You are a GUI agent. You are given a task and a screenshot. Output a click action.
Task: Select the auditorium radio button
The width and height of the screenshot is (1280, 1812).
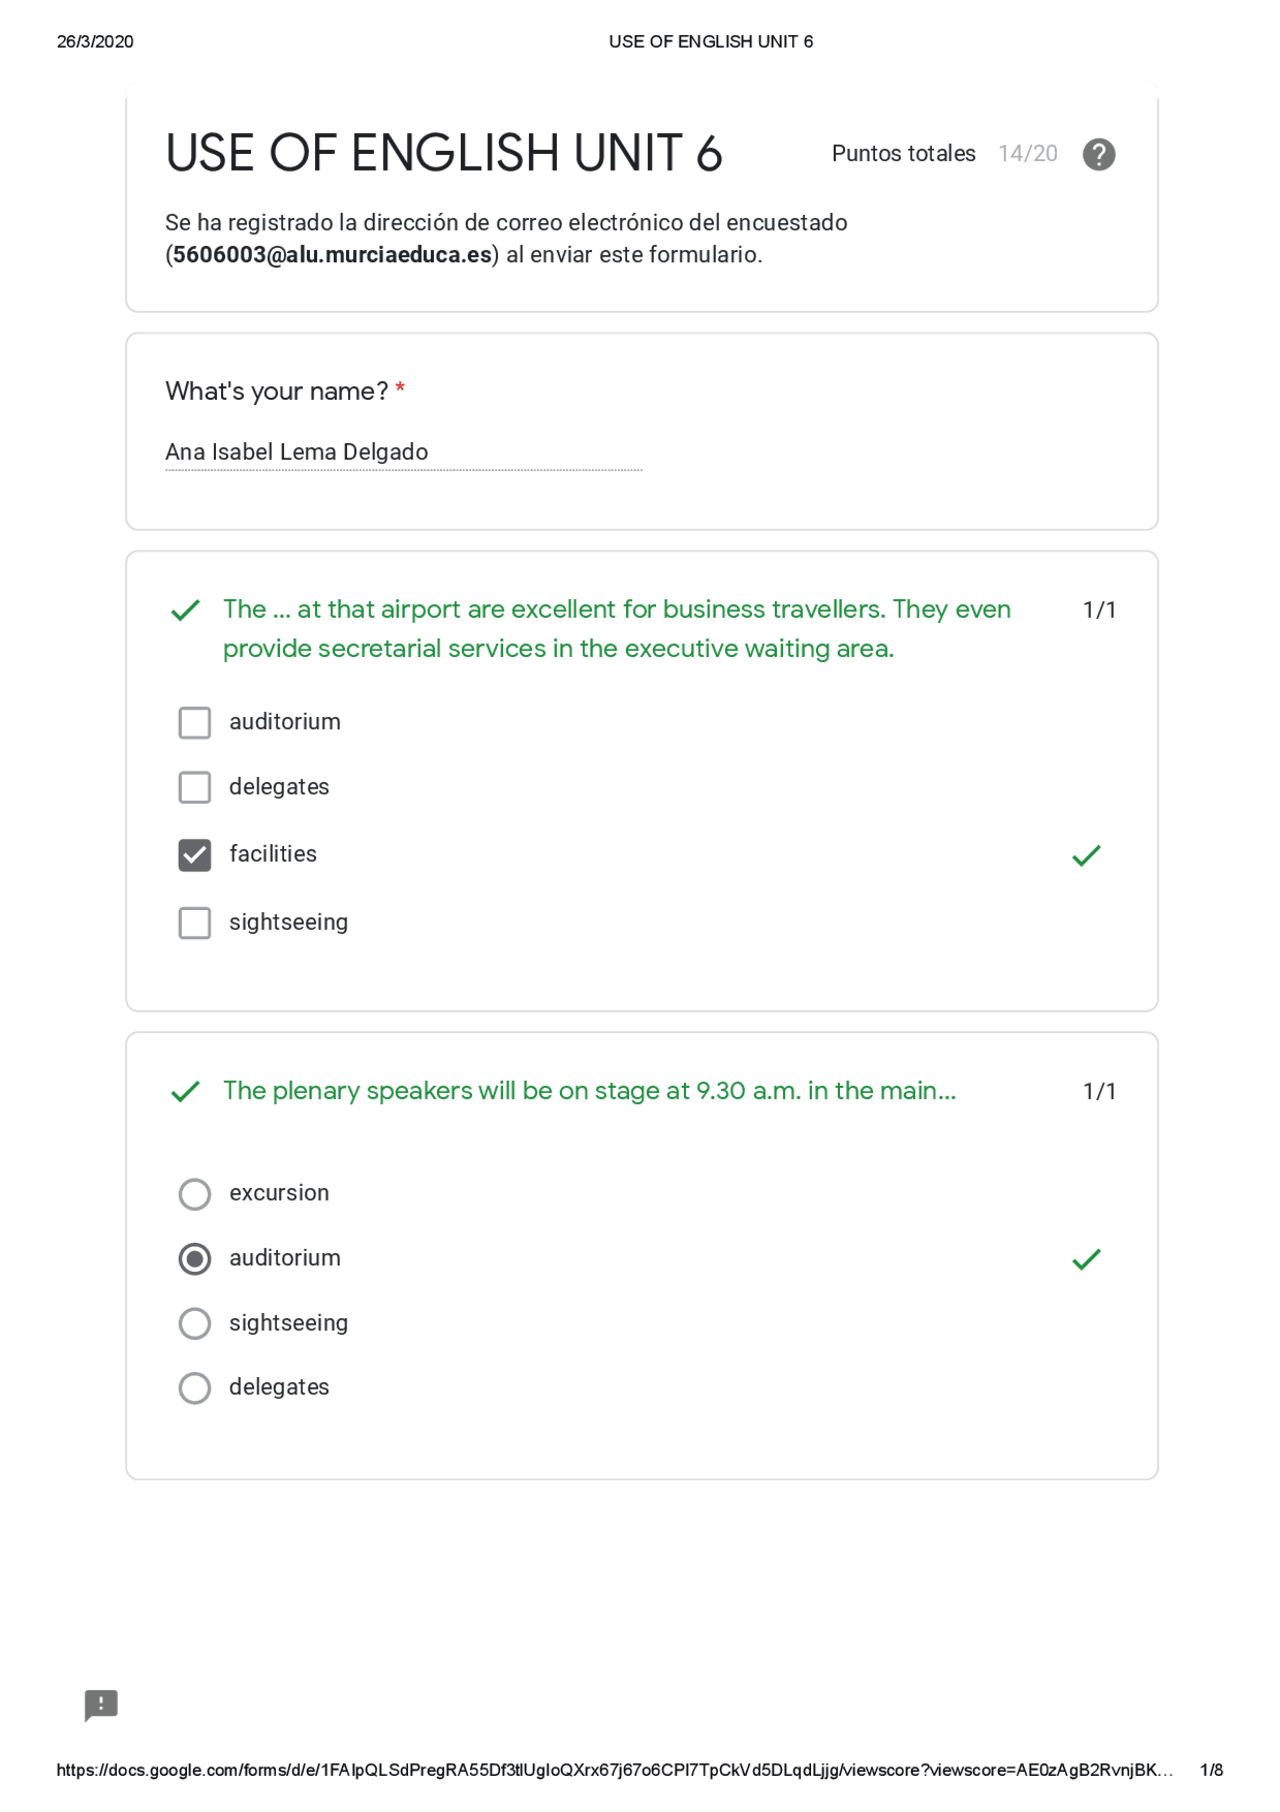(x=195, y=1259)
